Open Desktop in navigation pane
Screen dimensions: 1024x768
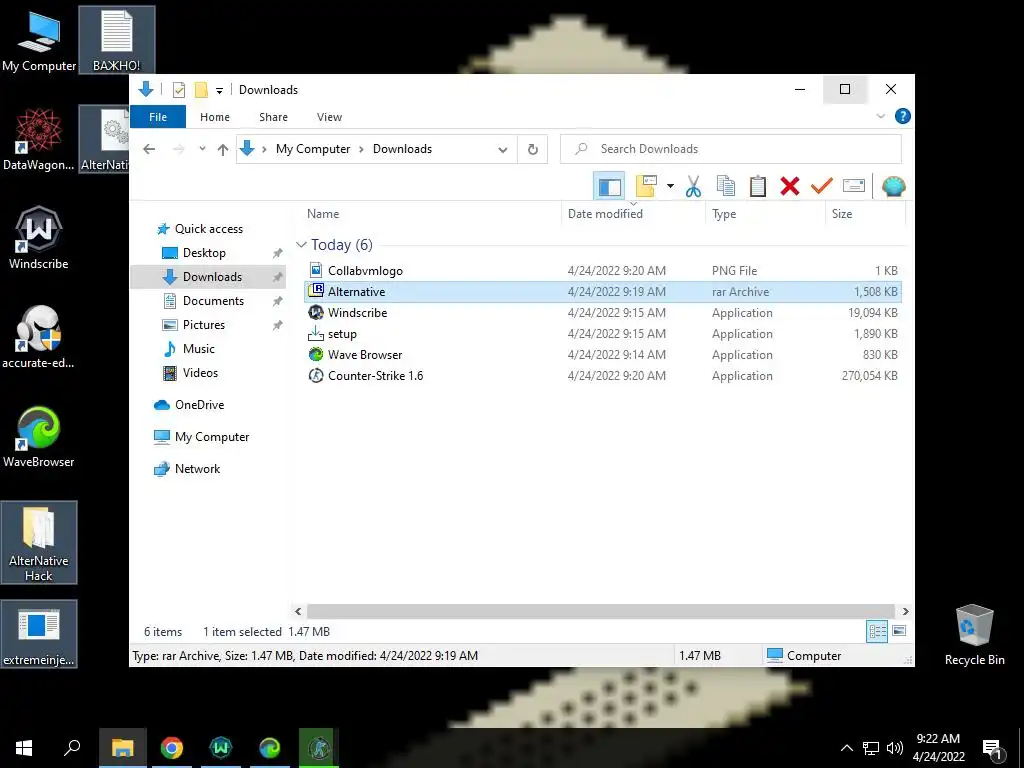204,253
